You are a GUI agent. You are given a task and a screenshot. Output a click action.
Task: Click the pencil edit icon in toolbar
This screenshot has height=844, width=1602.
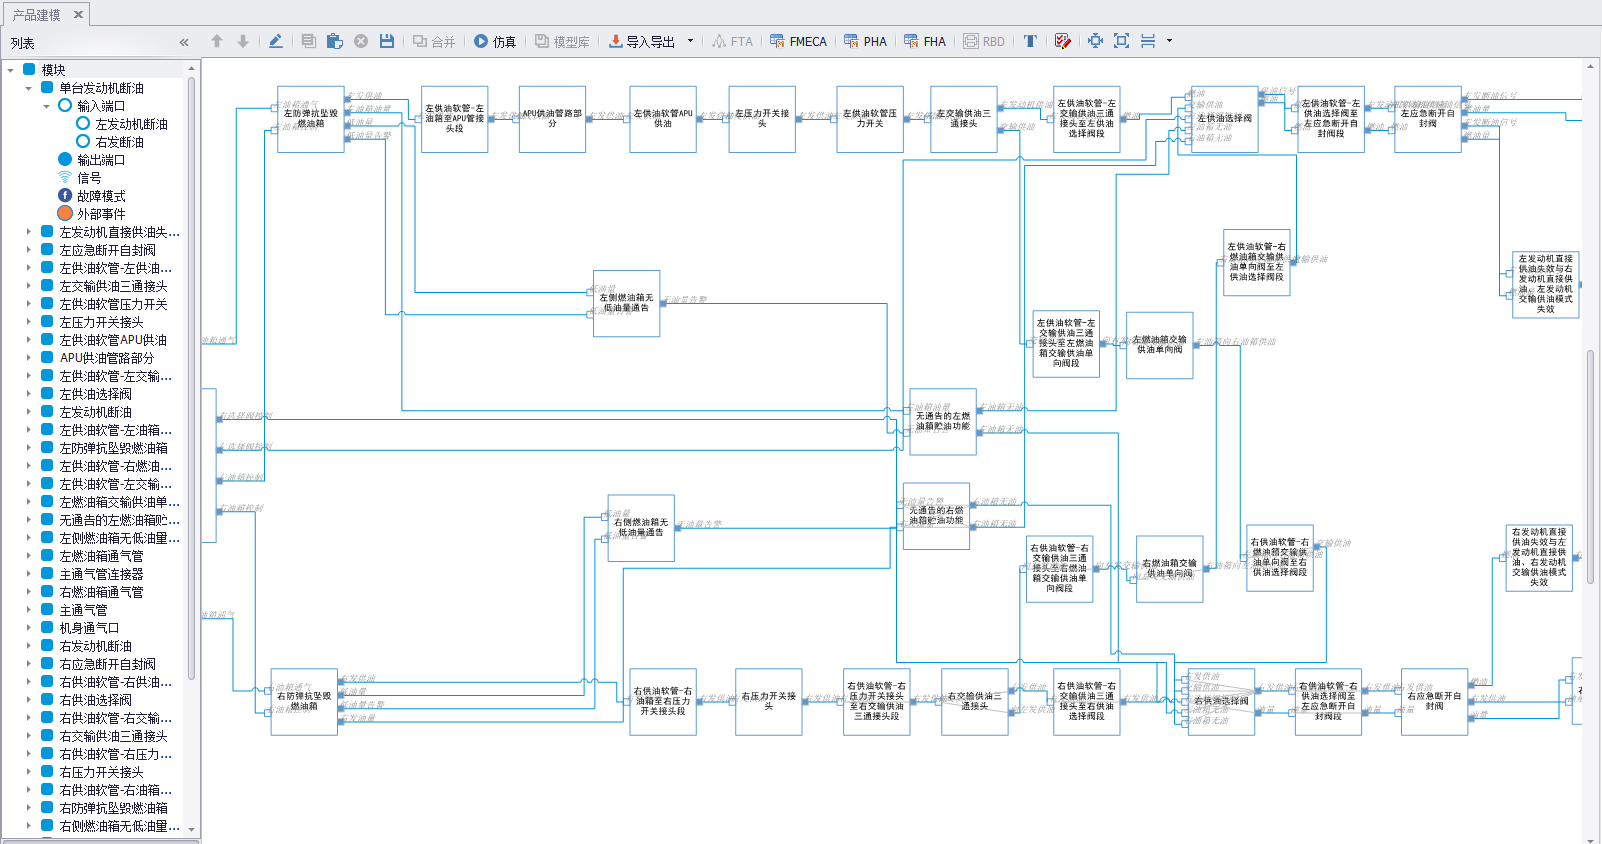276,41
